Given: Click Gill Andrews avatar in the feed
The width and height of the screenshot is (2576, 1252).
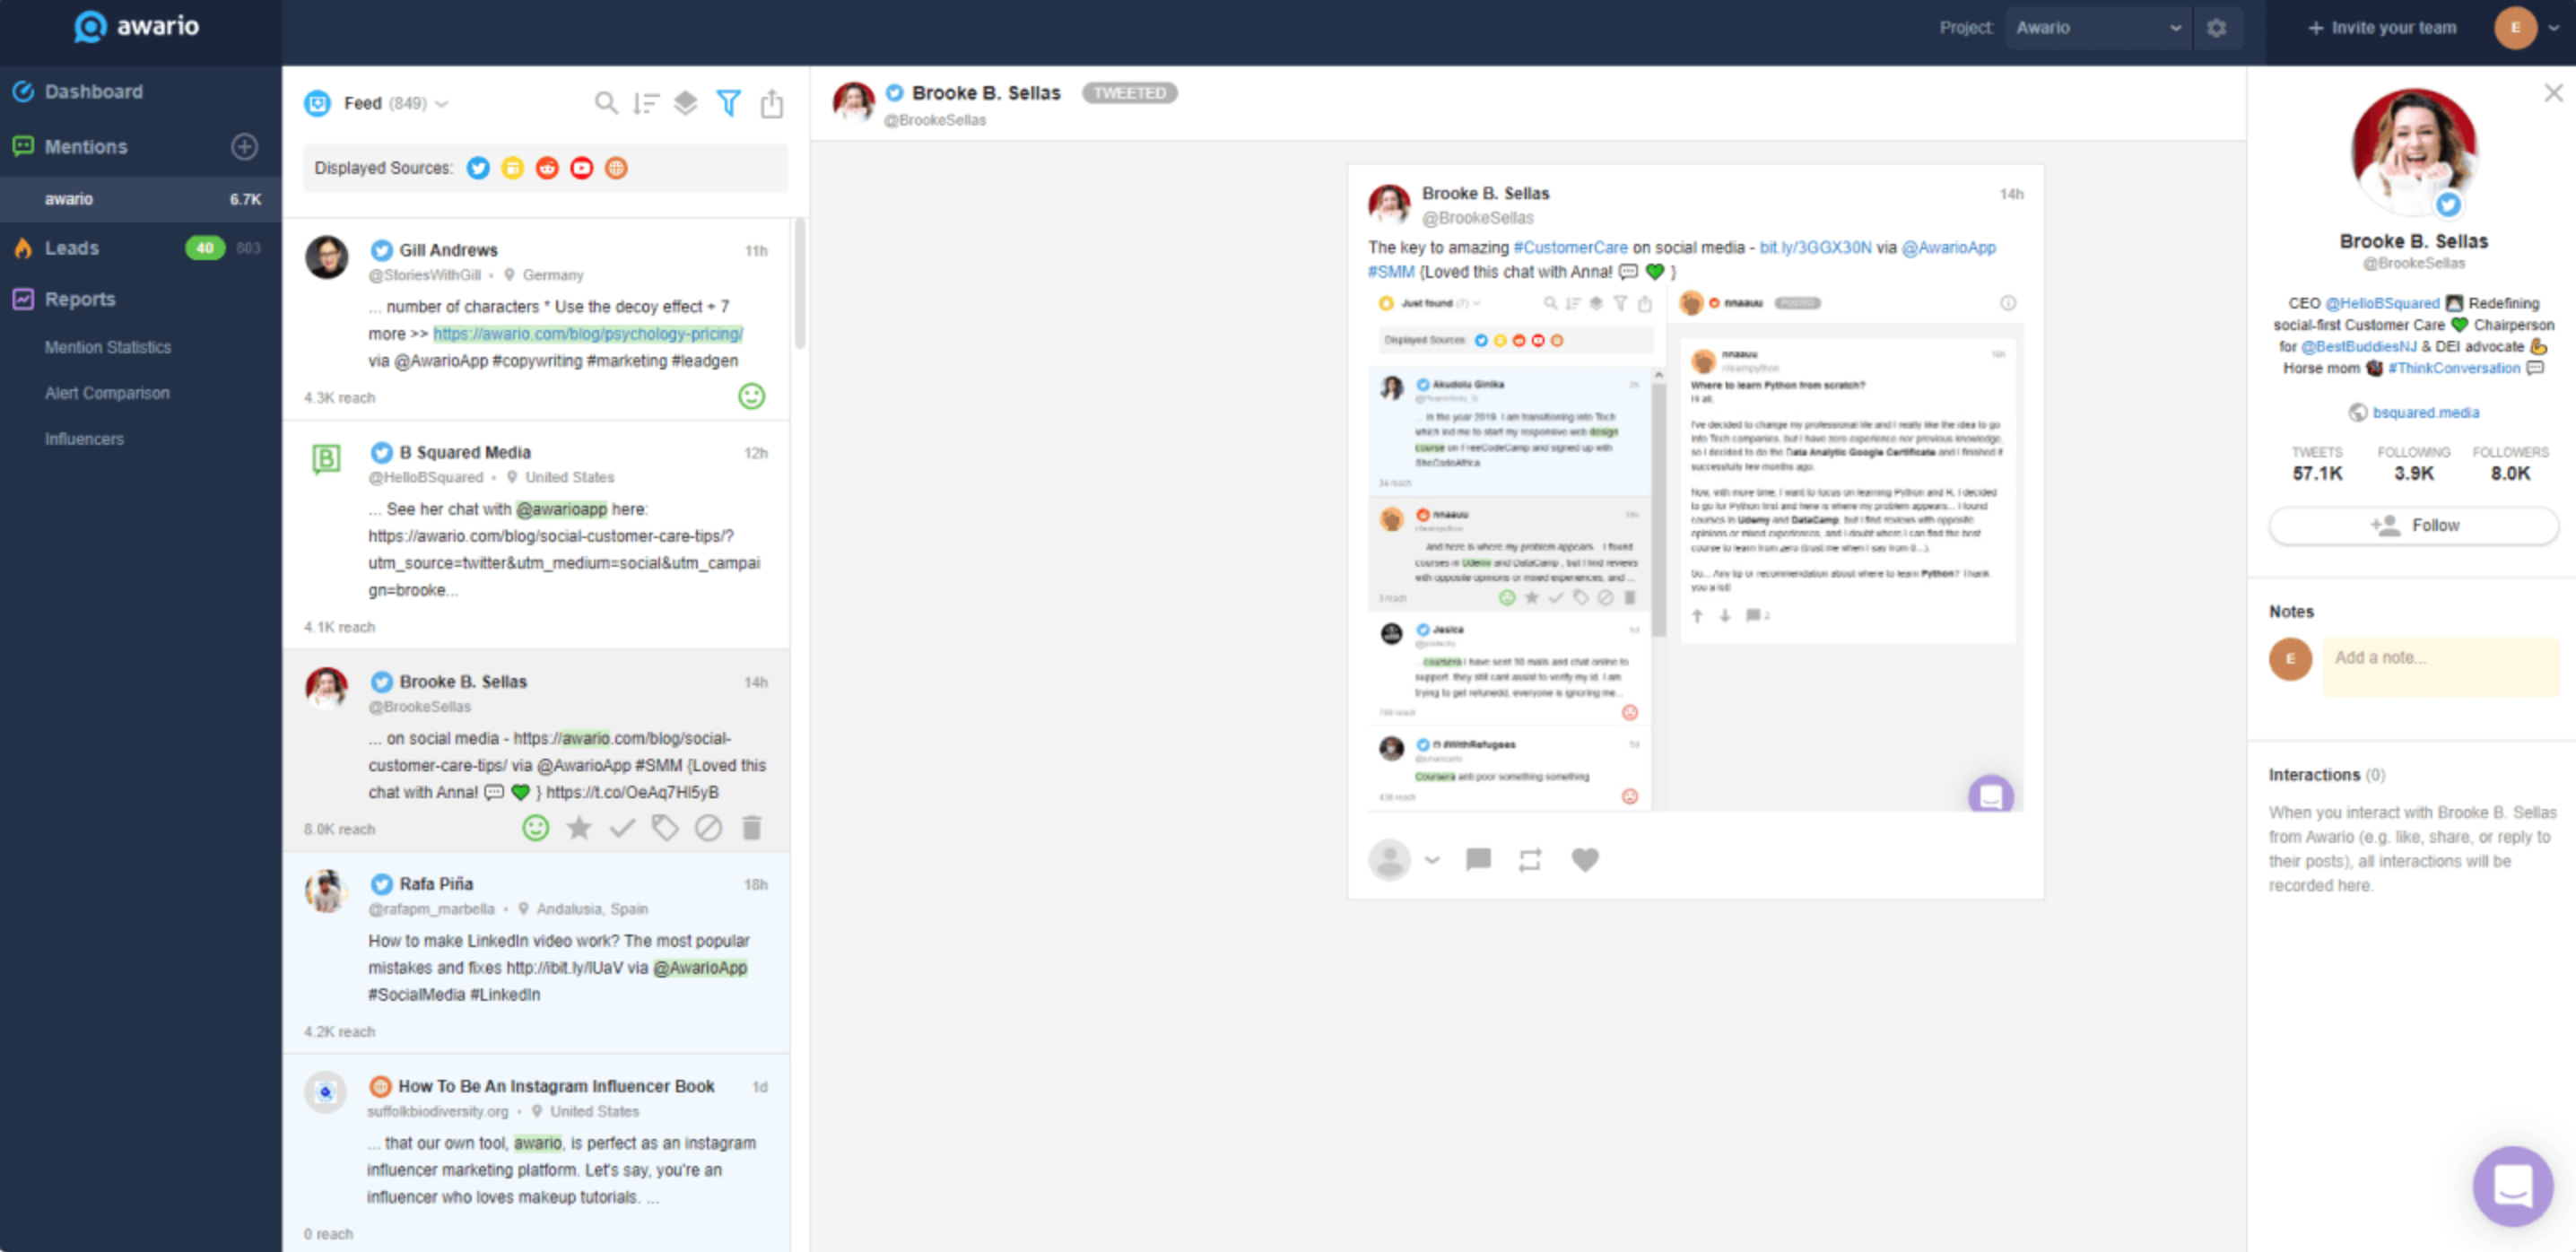Looking at the screenshot, I should pyautogui.click(x=327, y=258).
